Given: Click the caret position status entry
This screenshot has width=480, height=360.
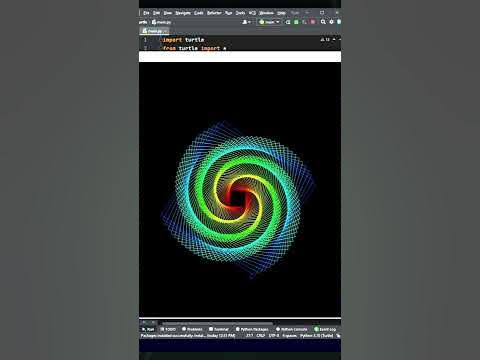Looking at the screenshot, I should 249,336.
